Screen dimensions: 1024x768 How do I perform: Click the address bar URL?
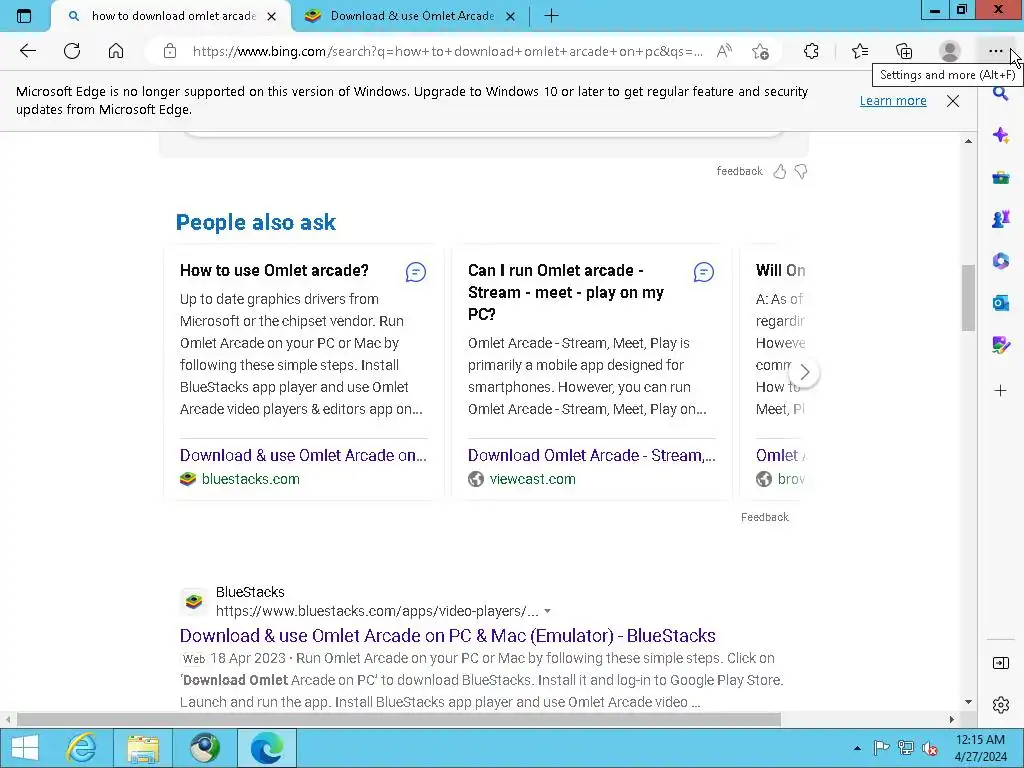448,51
